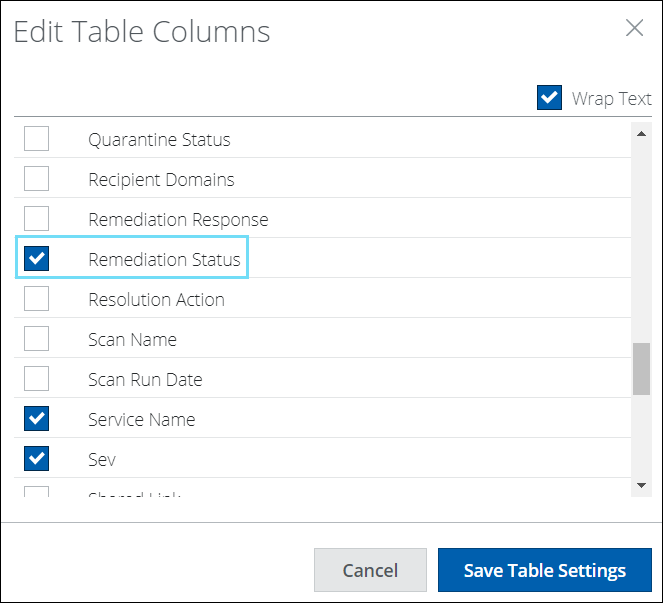Click the Scan Run Date label

point(145,379)
